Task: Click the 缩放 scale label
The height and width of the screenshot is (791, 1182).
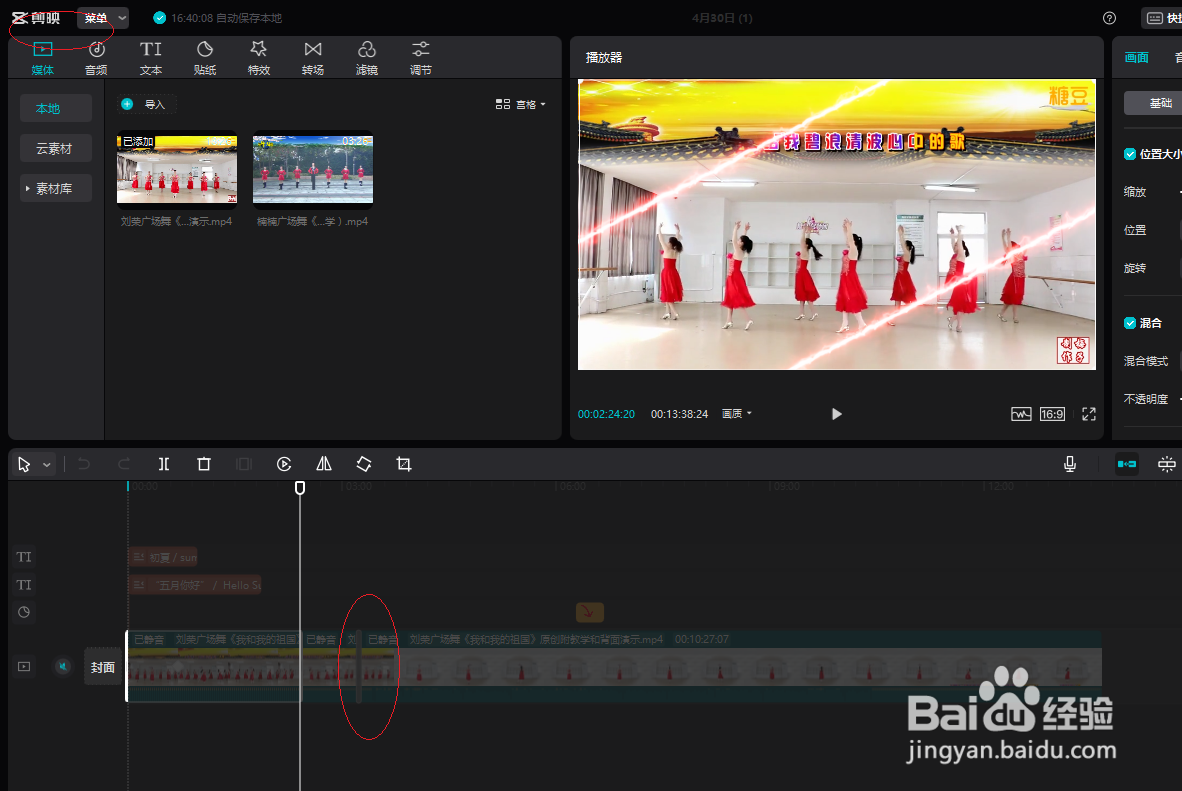Action: pyautogui.click(x=1135, y=192)
